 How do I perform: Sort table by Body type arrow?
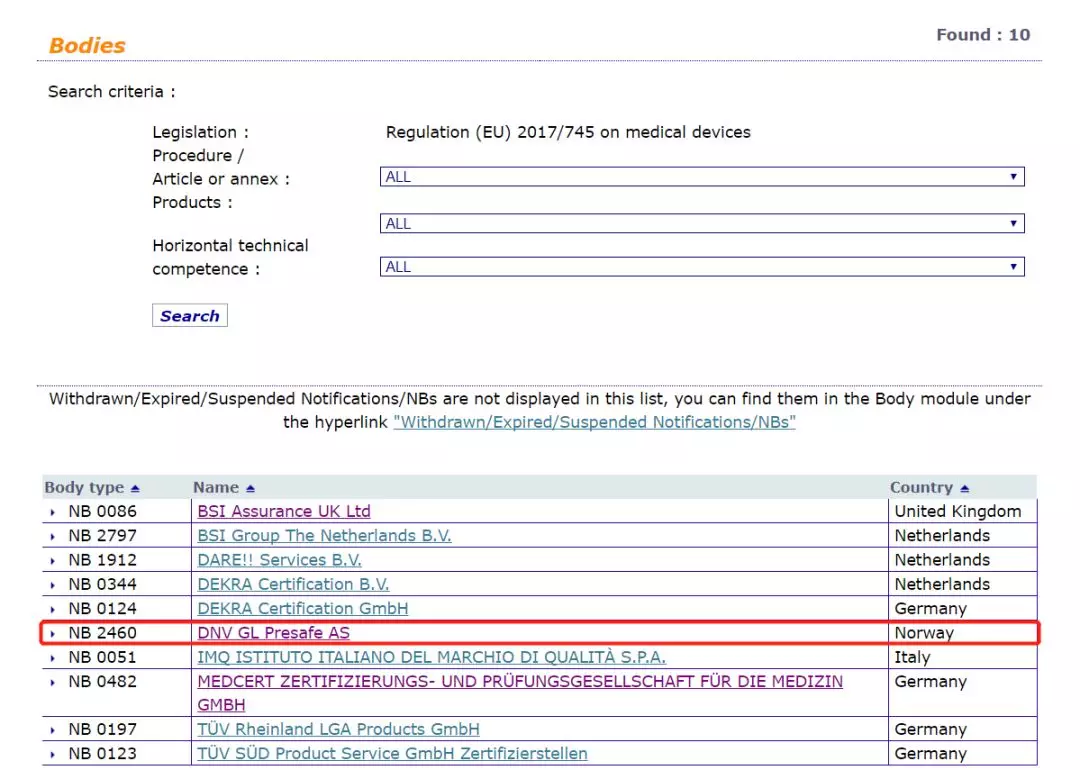point(135,488)
